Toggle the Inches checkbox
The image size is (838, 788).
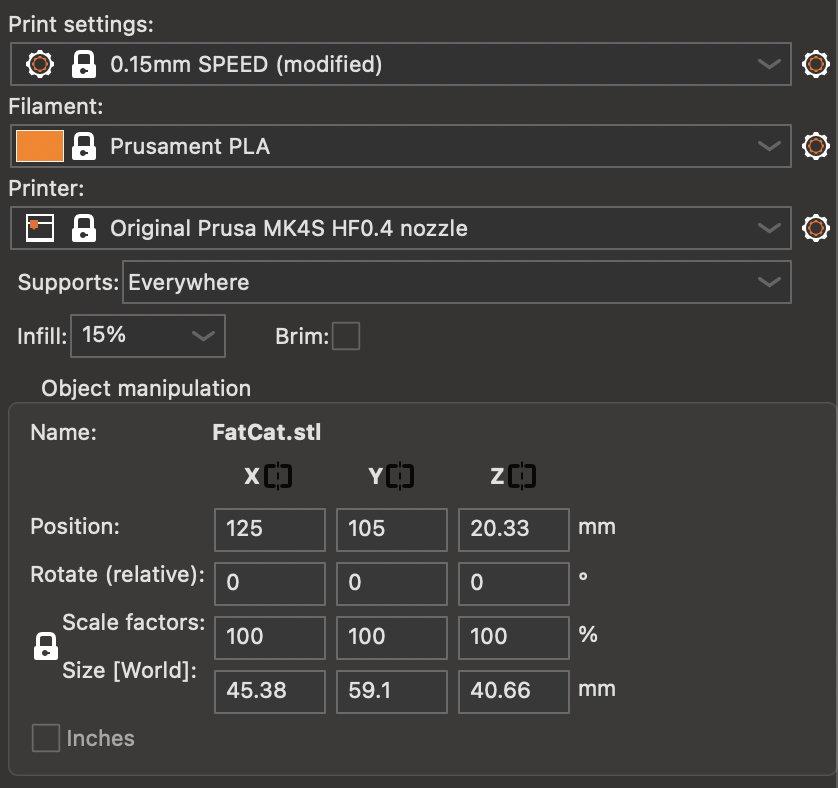point(46,739)
